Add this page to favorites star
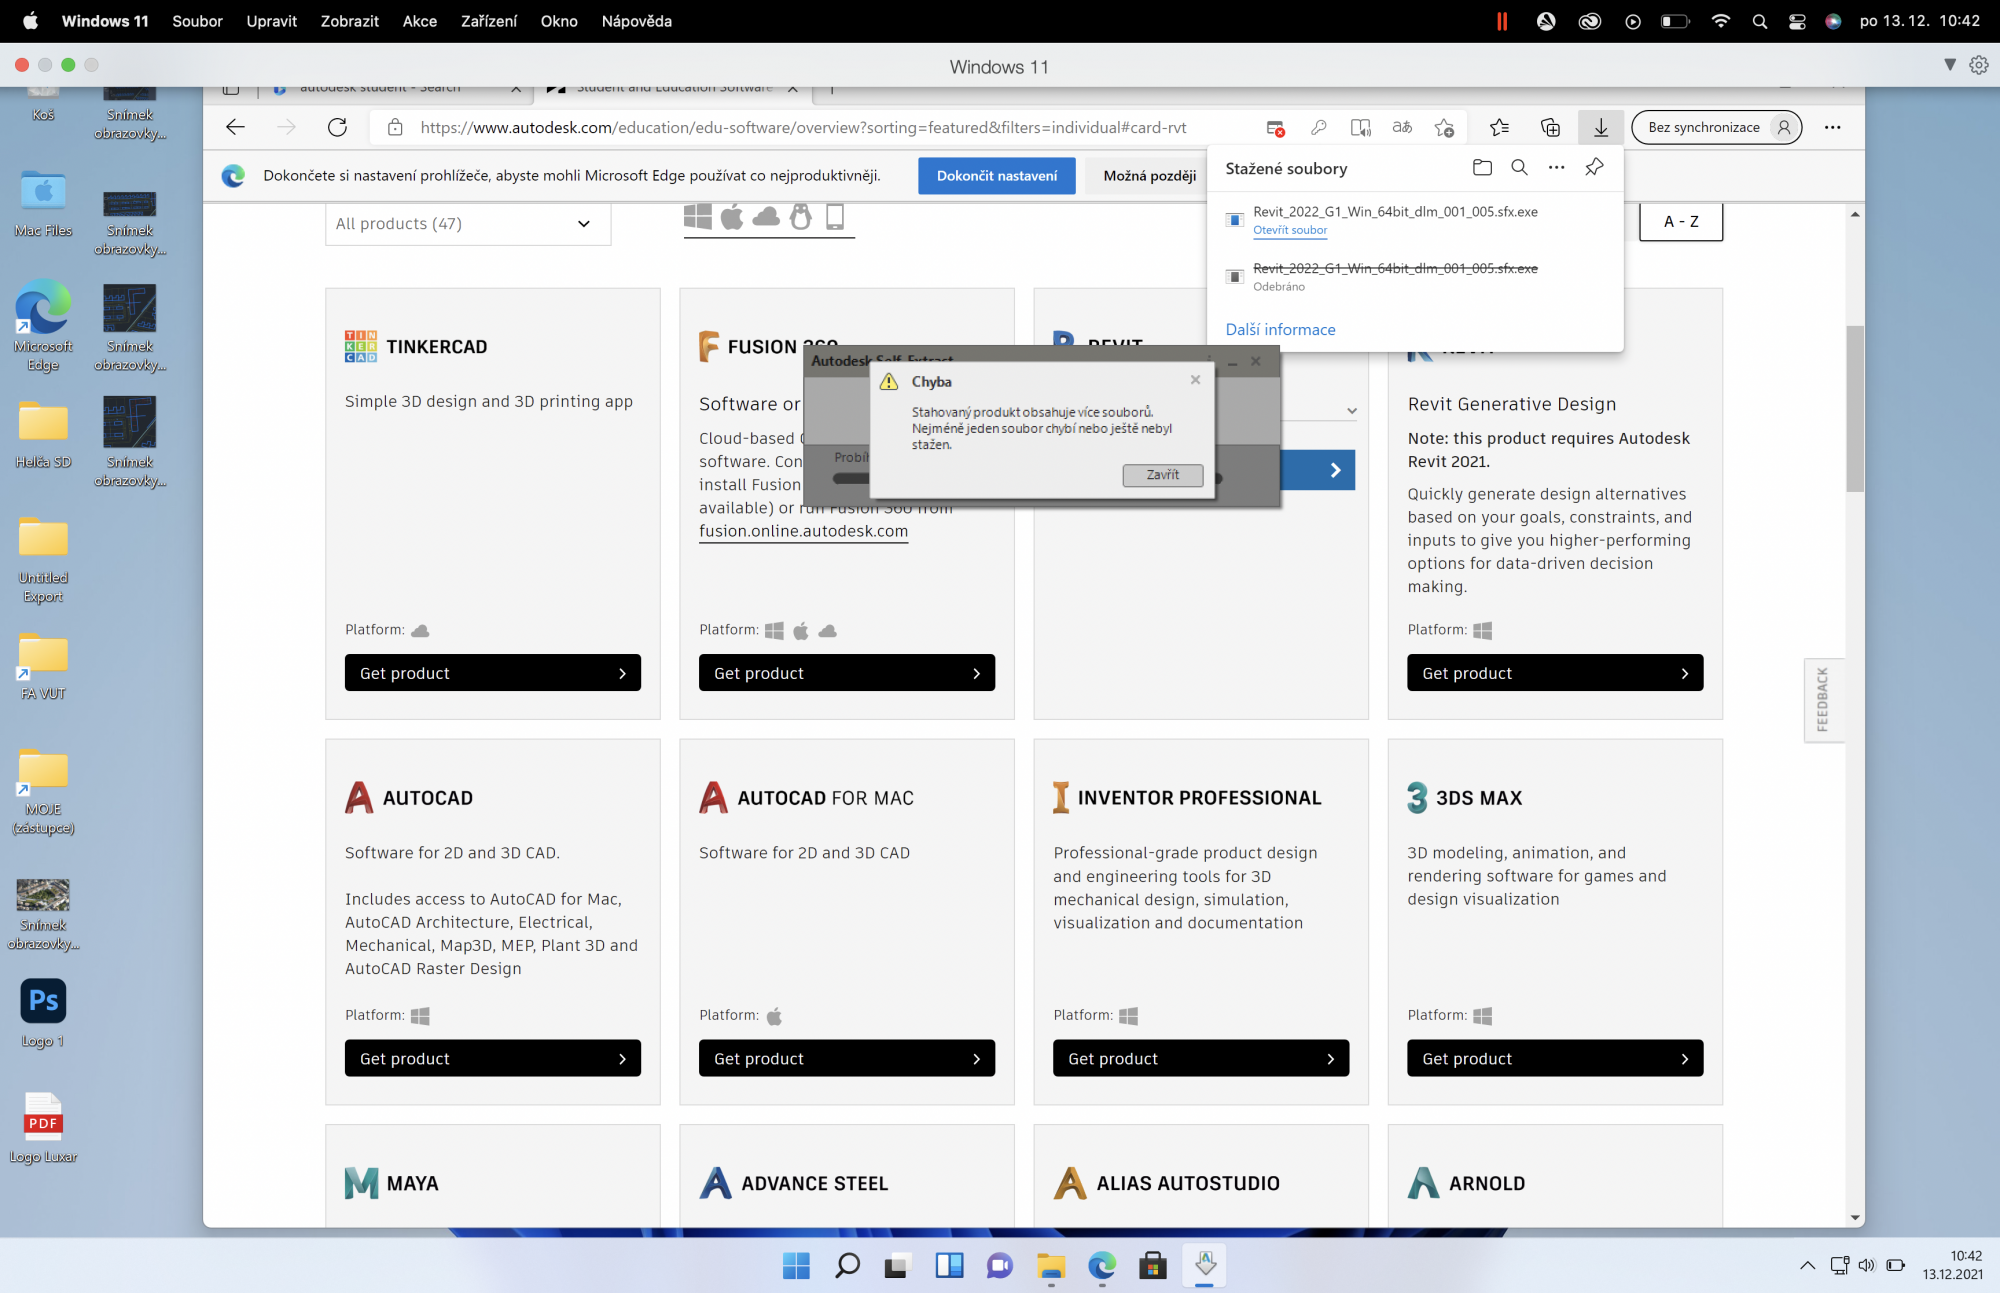This screenshot has height=1293, width=2000. click(1444, 127)
